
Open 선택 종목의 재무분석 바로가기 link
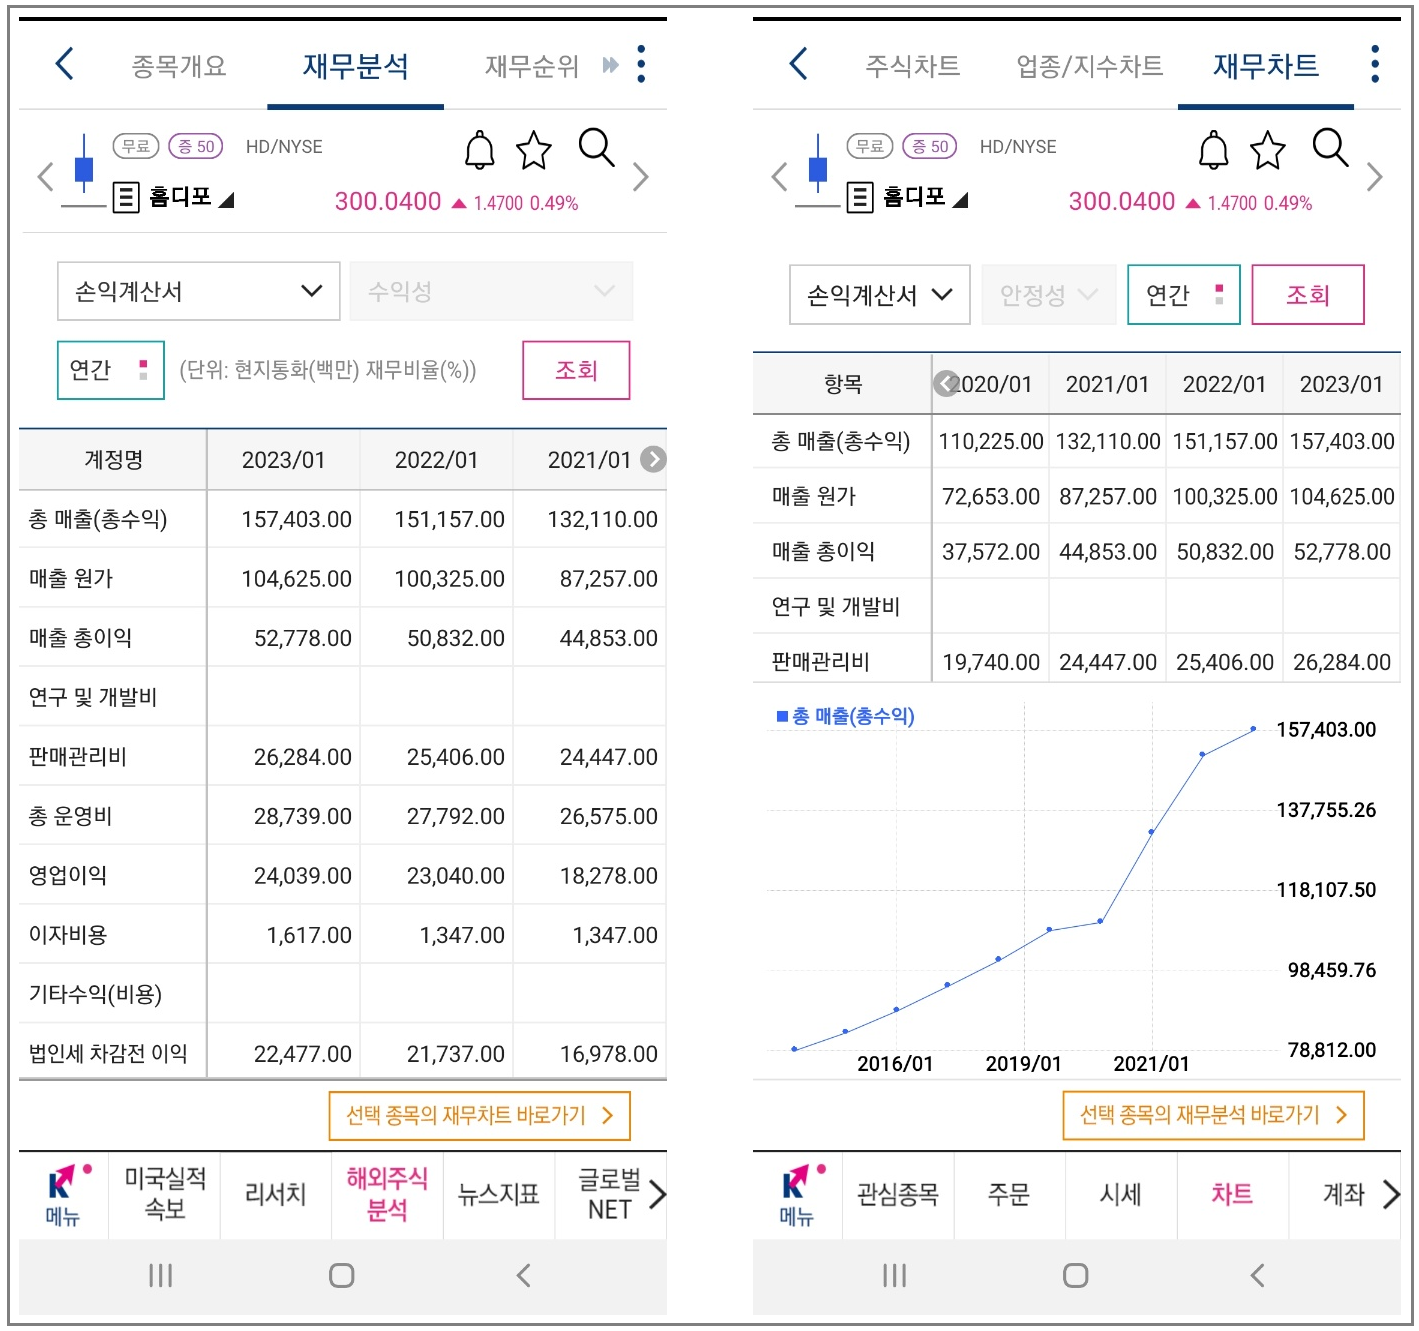coord(1214,1116)
